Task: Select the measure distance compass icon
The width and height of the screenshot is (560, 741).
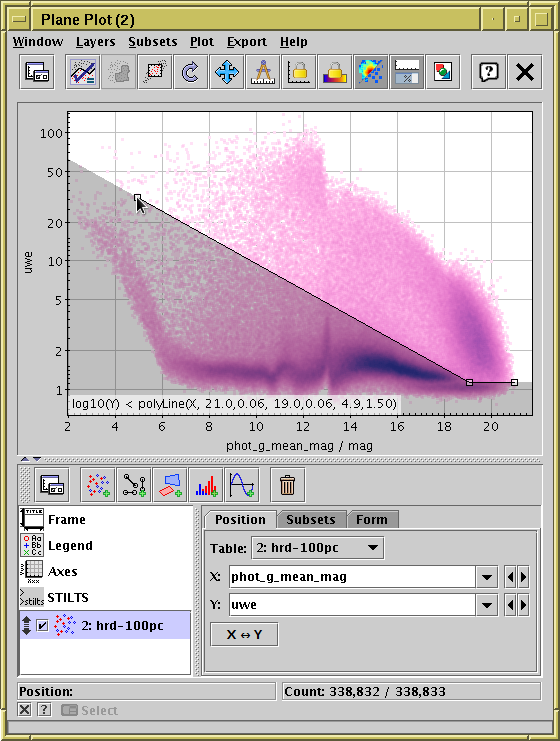Action: coord(263,72)
